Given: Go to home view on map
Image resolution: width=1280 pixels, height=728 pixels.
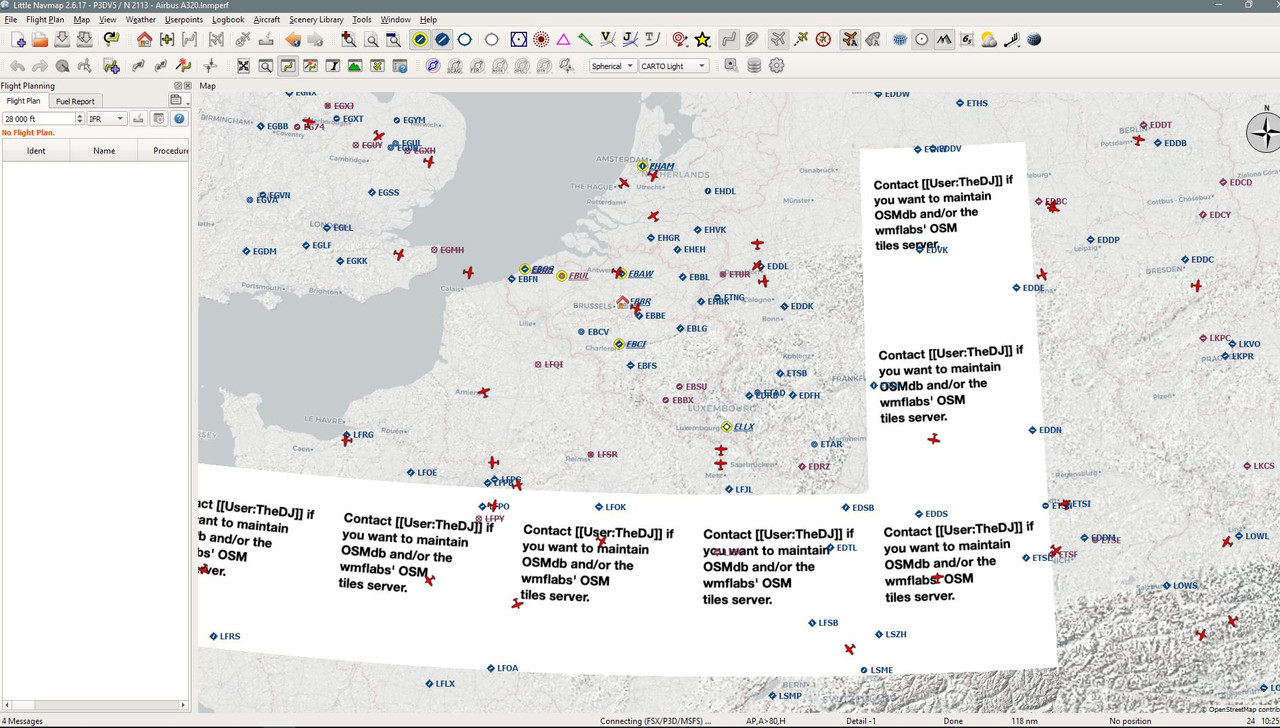Looking at the screenshot, I should click(145, 40).
